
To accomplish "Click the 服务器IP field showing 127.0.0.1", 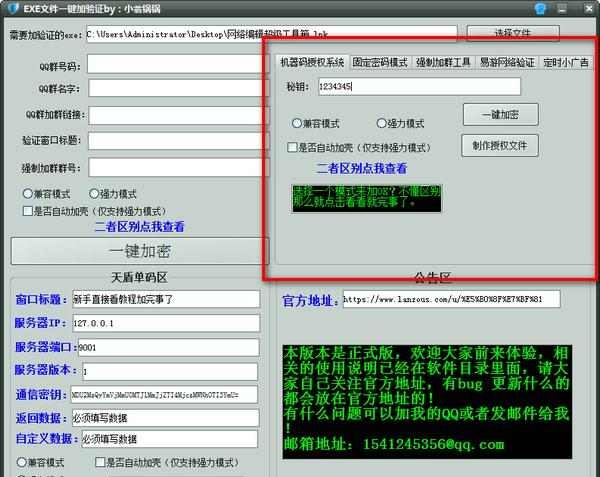I will tap(166, 323).
